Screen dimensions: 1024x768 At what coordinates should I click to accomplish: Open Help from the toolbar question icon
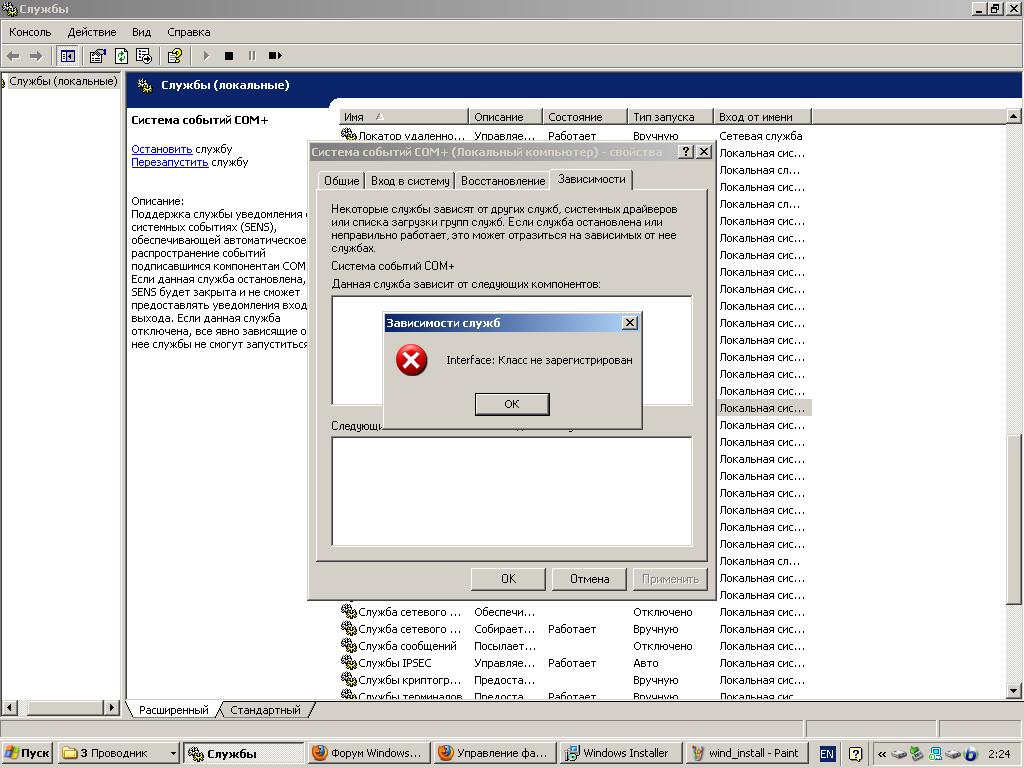tap(175, 56)
